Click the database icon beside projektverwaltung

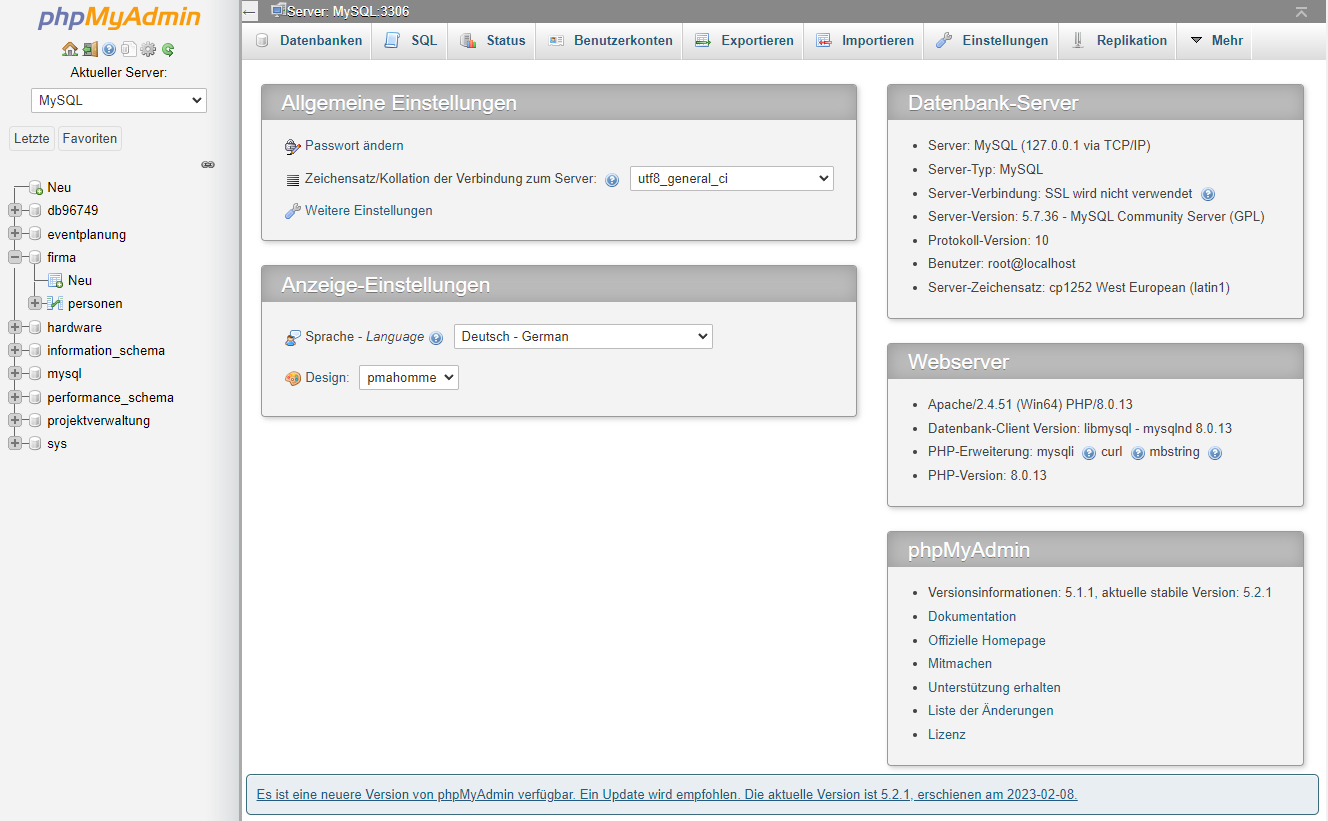click(x=35, y=421)
